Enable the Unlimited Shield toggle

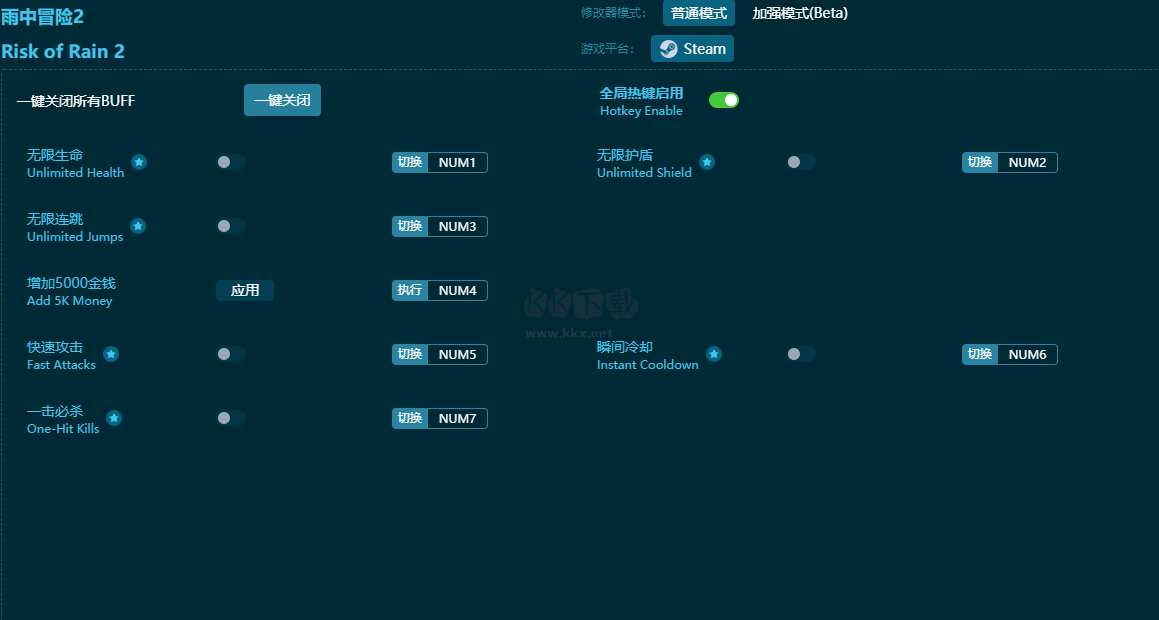coord(801,162)
